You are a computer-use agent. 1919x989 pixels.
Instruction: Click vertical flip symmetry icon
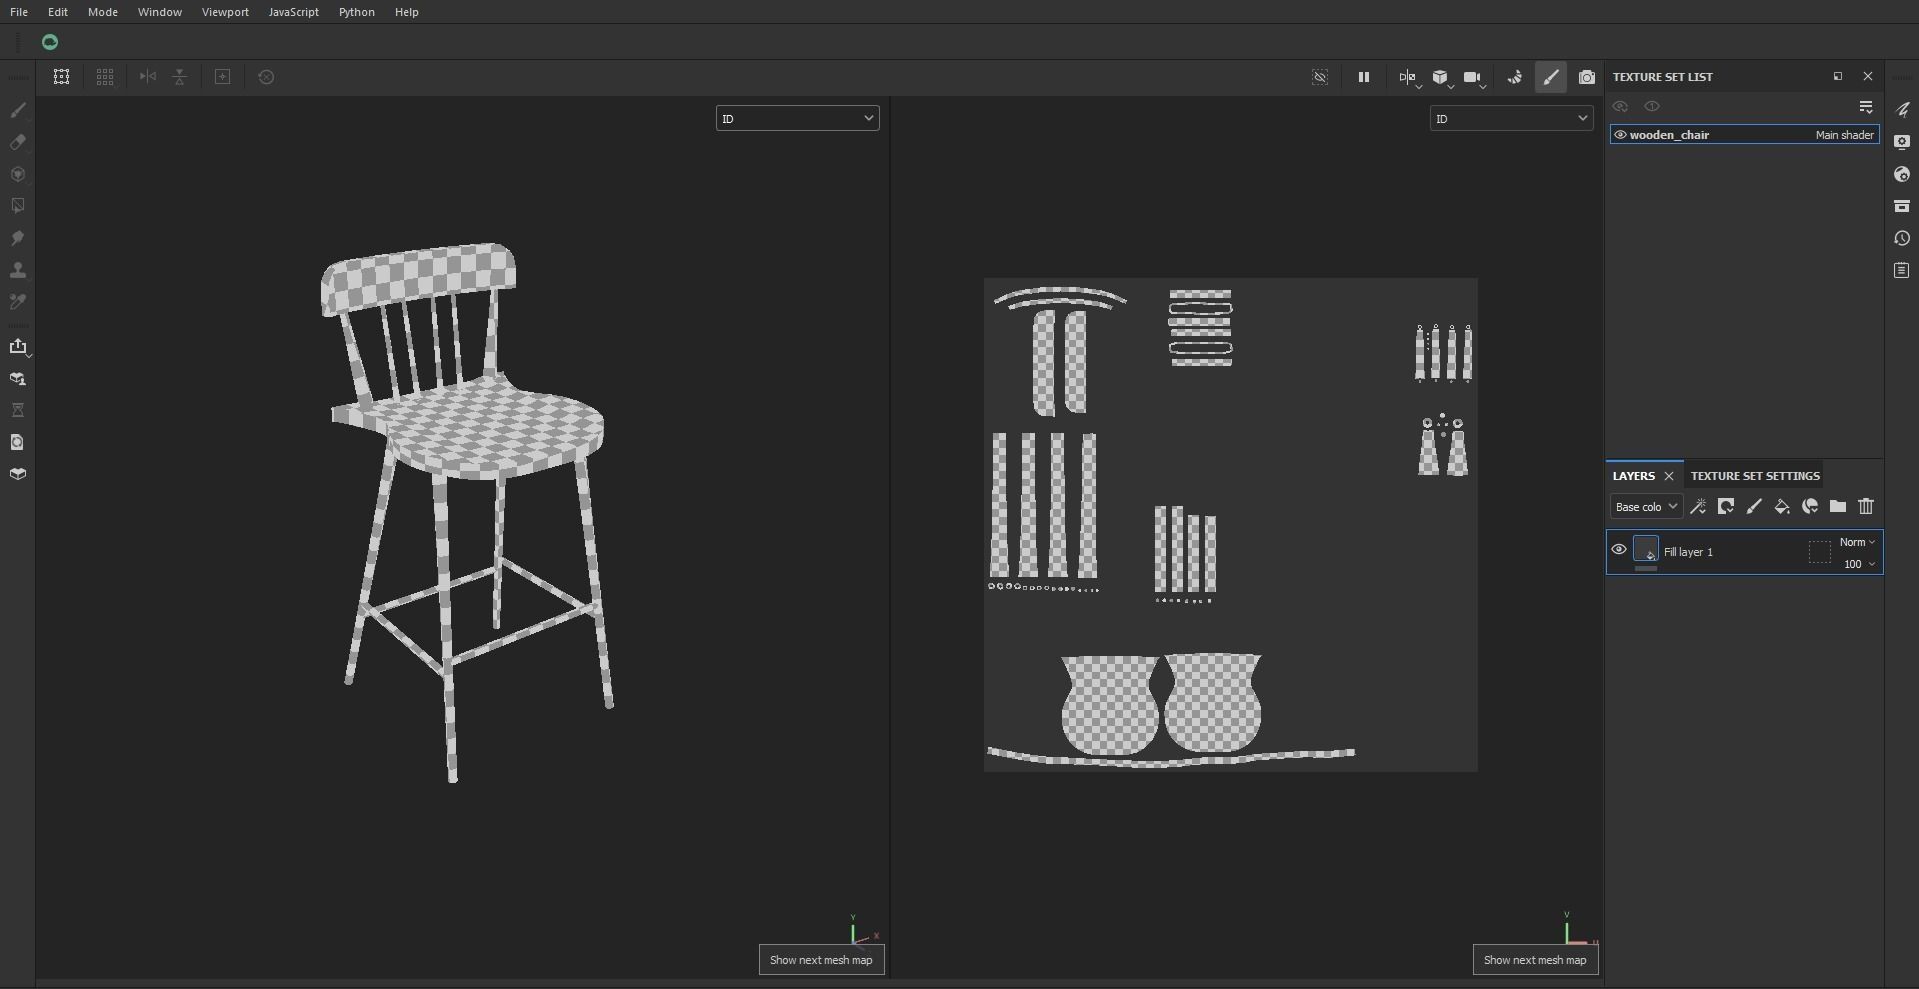point(180,77)
